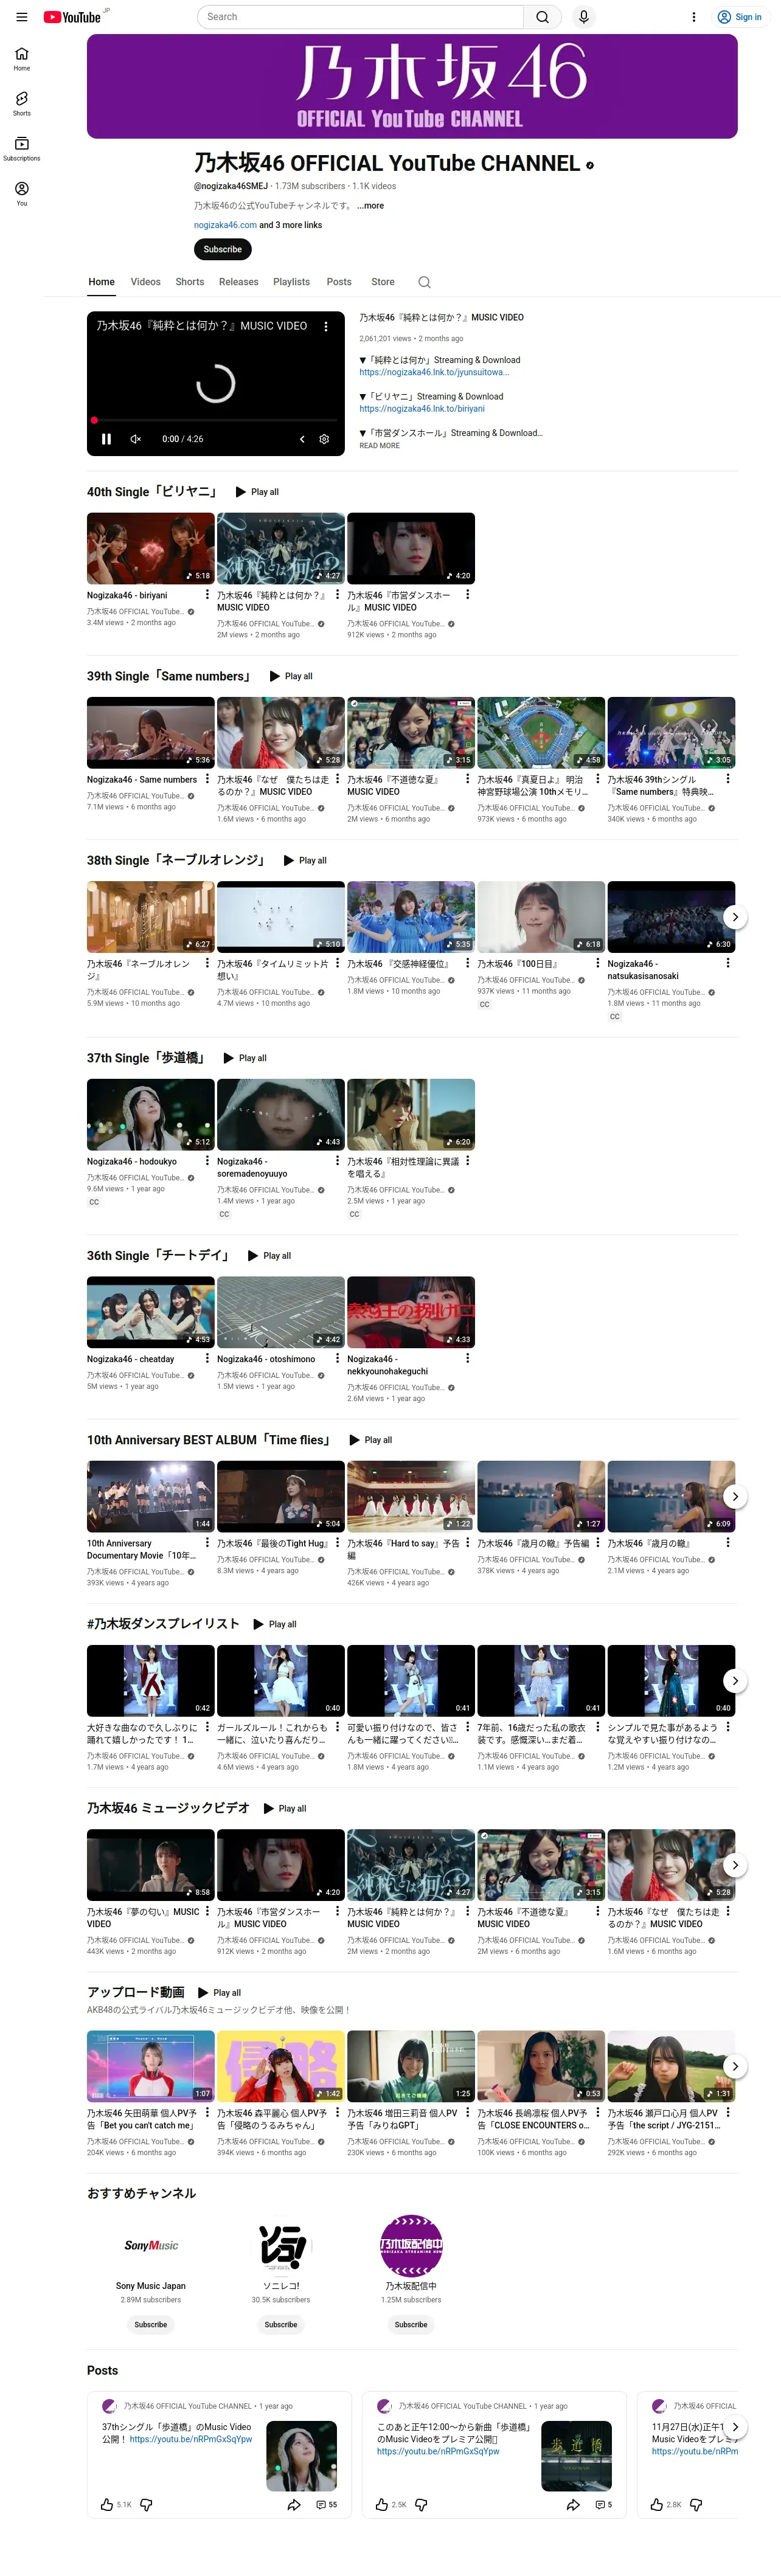Switch to Playlists tab
Viewport: 781px width, 2576px height.
pos(291,282)
